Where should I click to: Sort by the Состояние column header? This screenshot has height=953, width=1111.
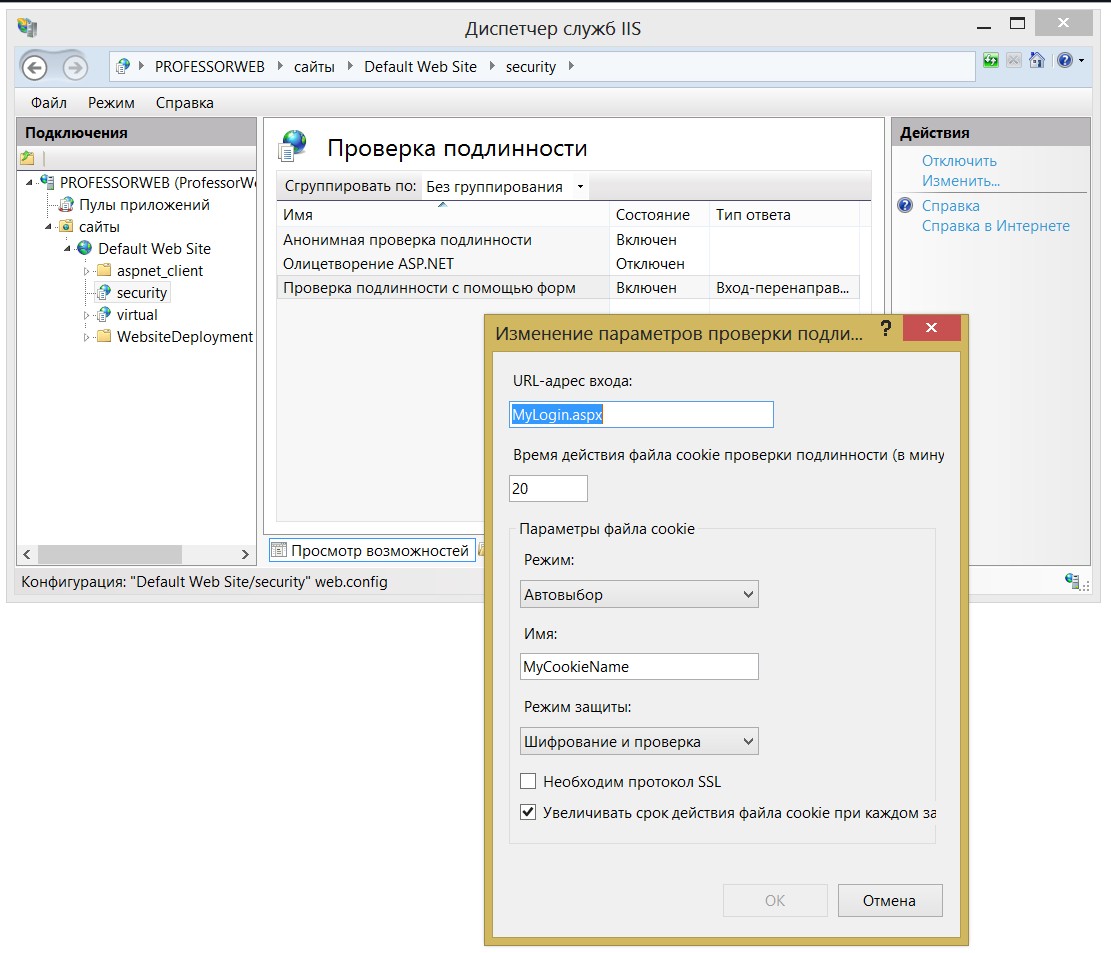point(659,215)
